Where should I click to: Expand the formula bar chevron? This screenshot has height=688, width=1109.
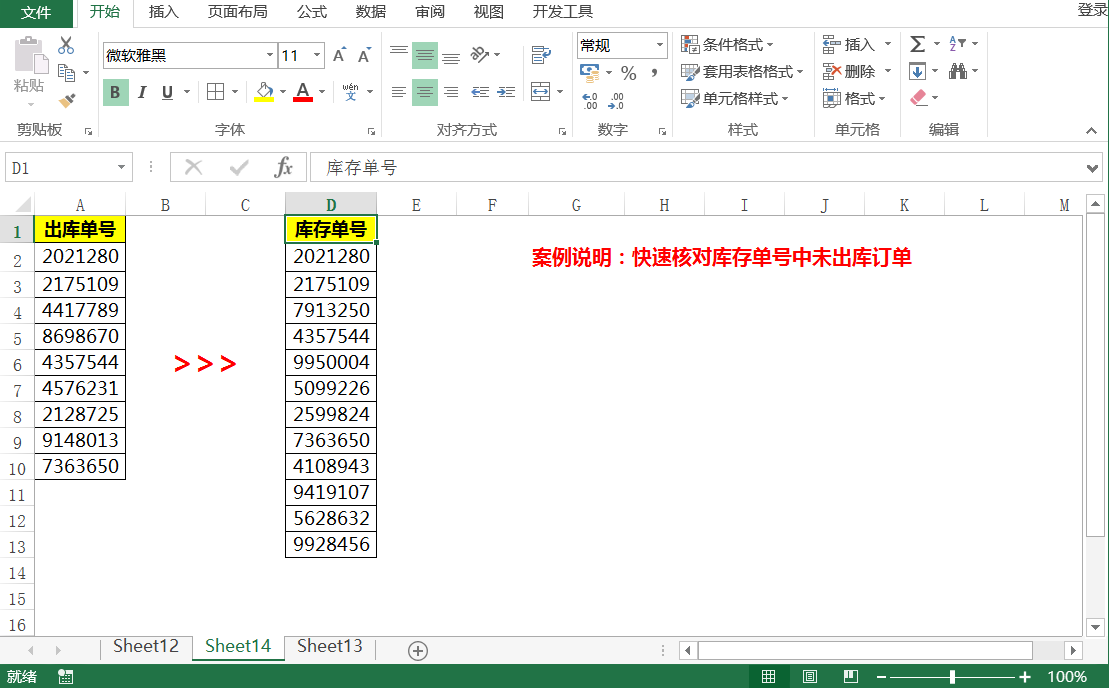(1092, 168)
